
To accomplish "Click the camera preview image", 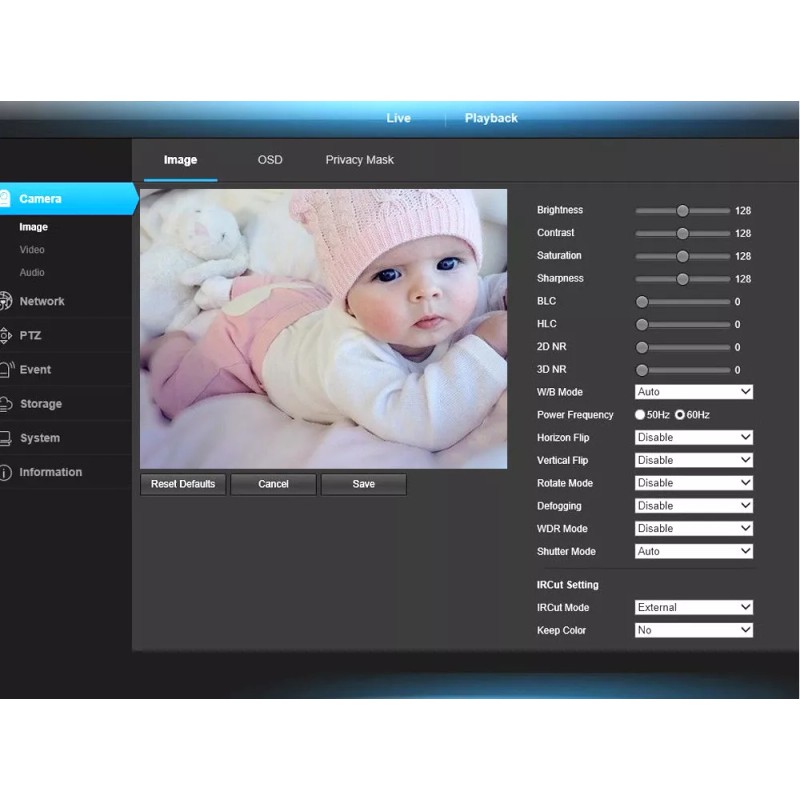I will coord(323,328).
